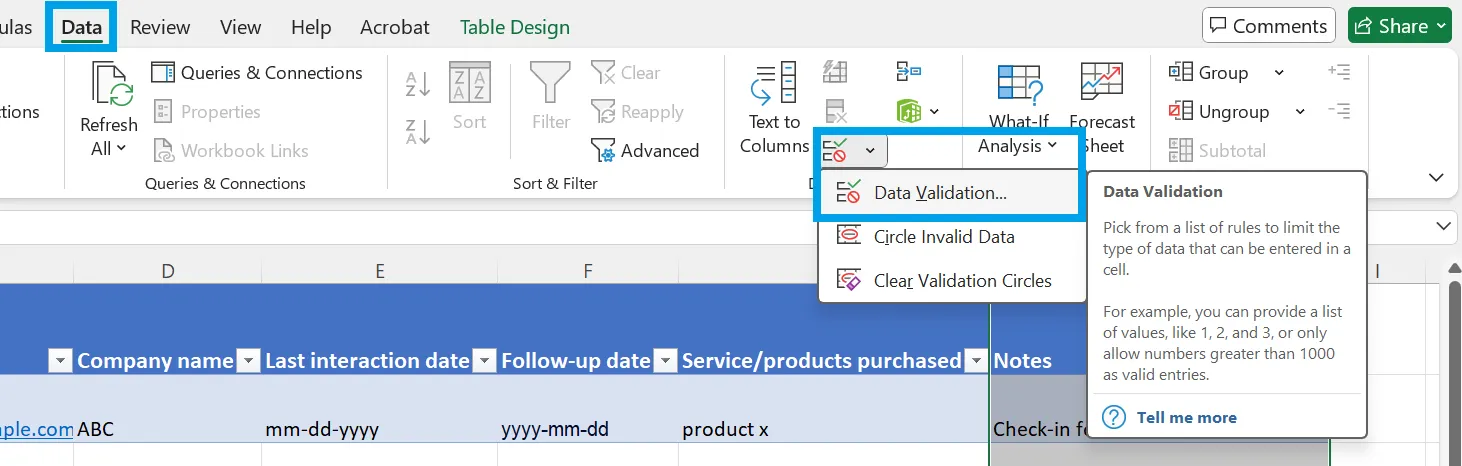Image resolution: width=1462 pixels, height=466 pixels.
Task: Click Clear filter button
Action: 626,73
